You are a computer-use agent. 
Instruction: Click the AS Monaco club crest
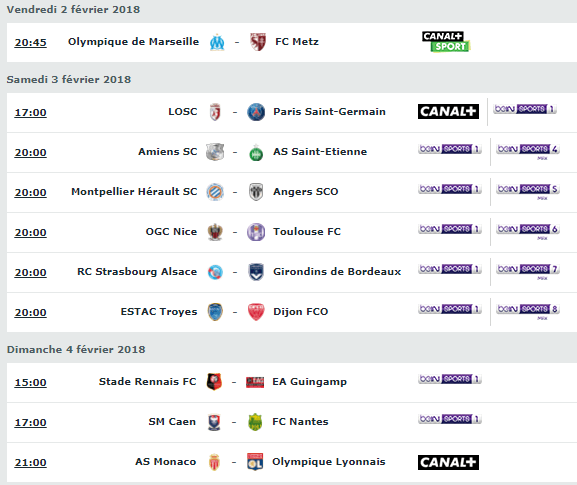point(214,462)
